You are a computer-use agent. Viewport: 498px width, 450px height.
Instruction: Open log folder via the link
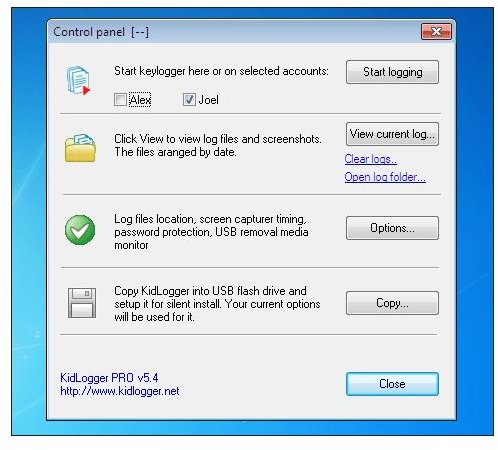point(385,177)
